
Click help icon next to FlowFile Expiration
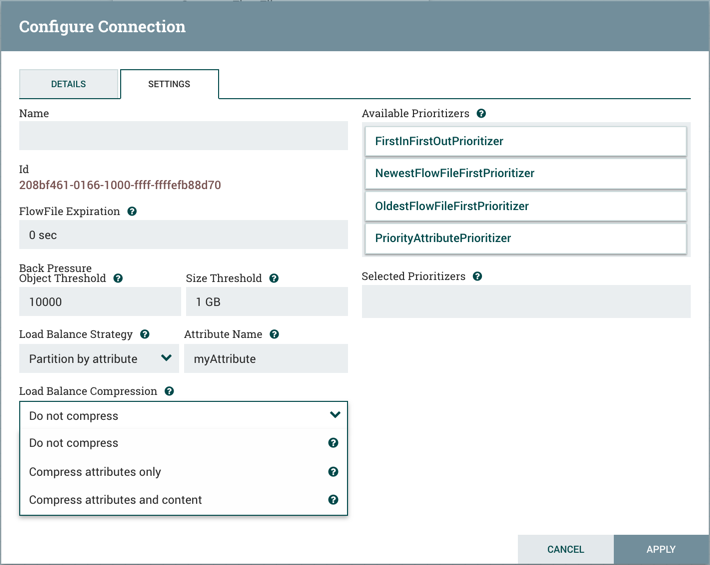132,212
